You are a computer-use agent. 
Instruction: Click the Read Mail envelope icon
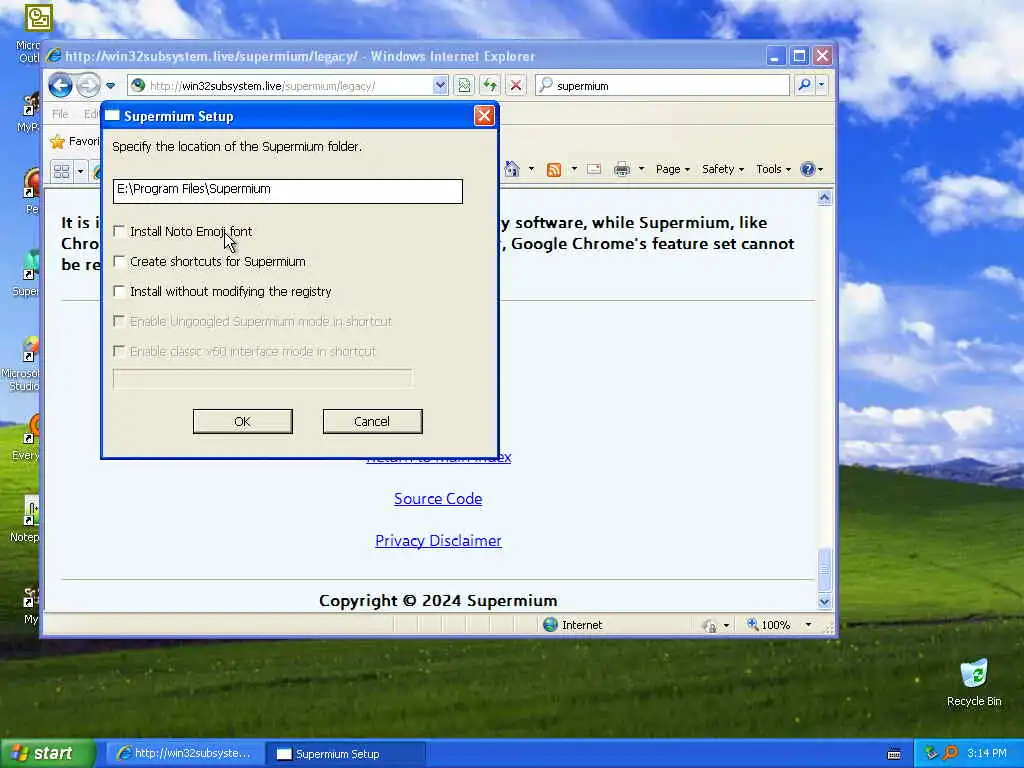594,169
